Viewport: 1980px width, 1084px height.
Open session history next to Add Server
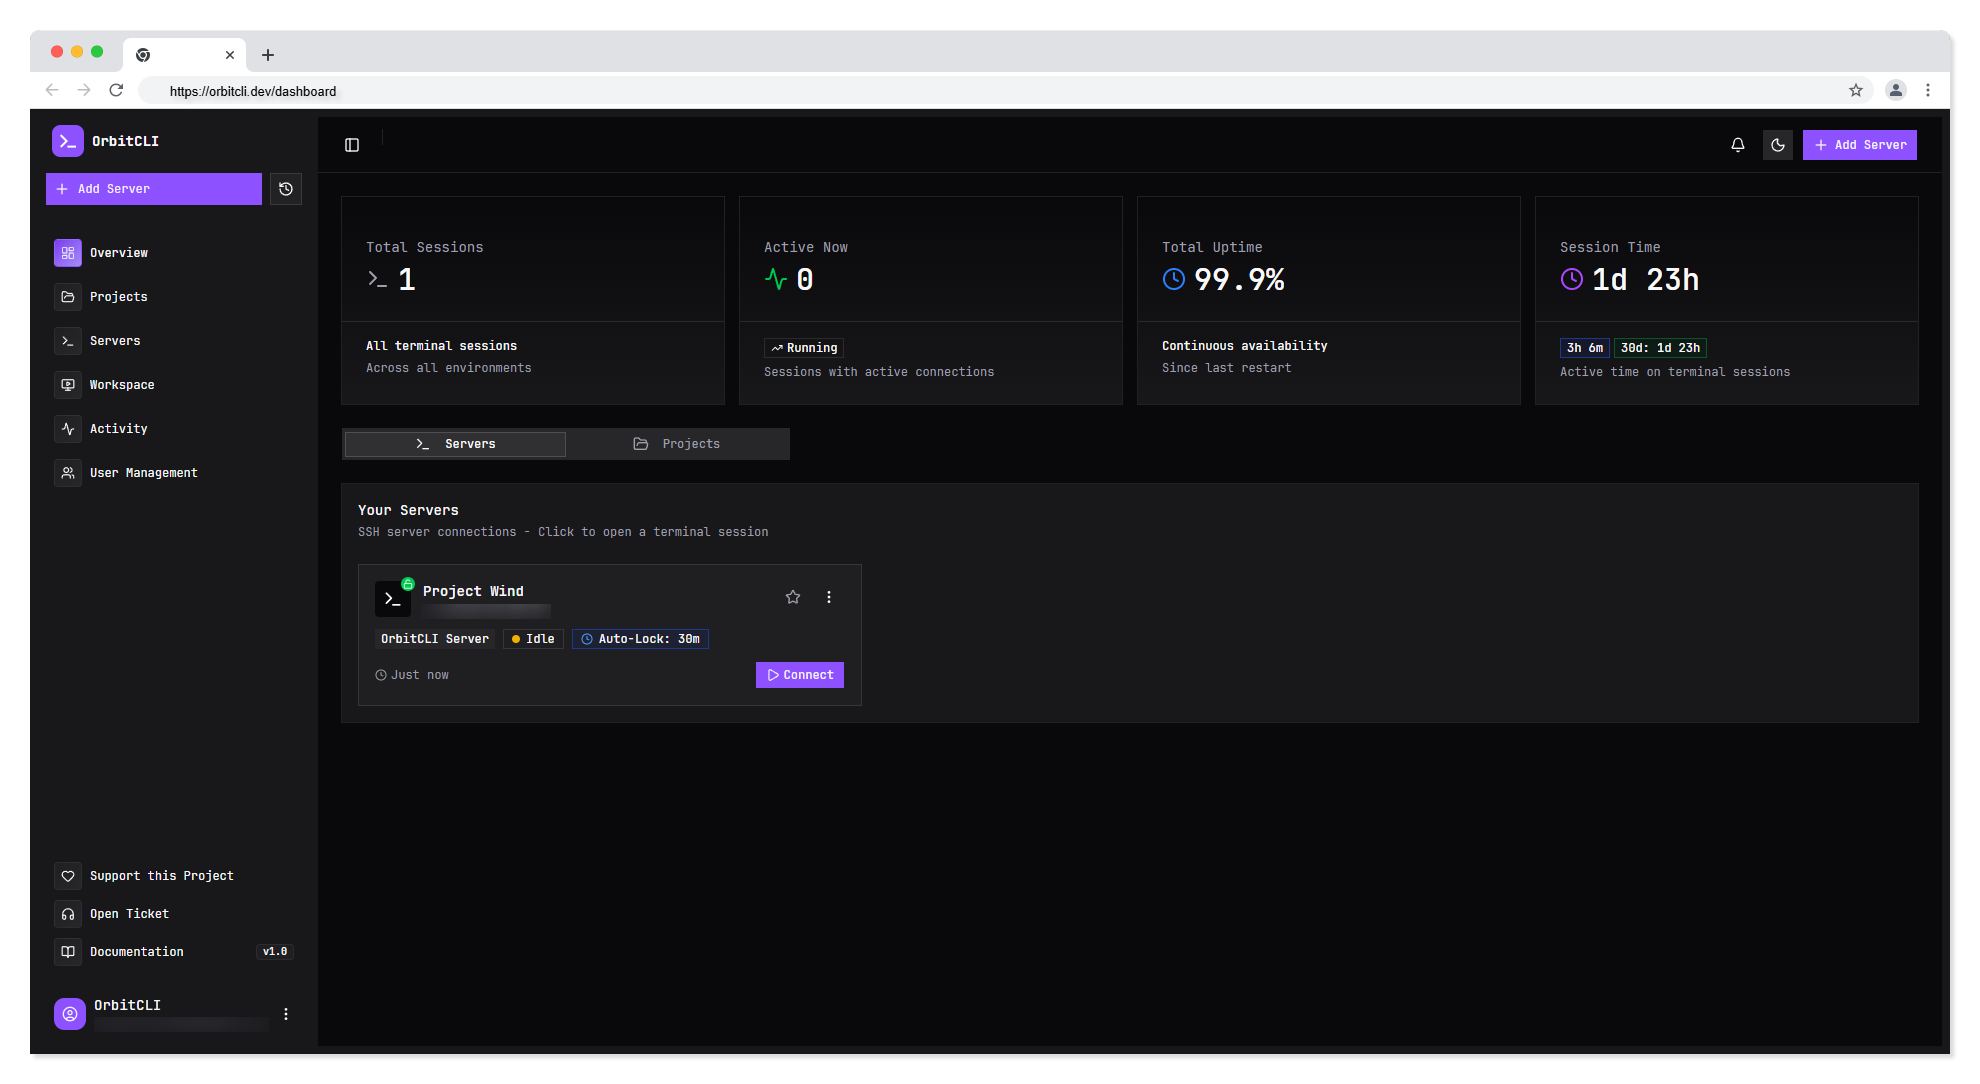click(286, 188)
